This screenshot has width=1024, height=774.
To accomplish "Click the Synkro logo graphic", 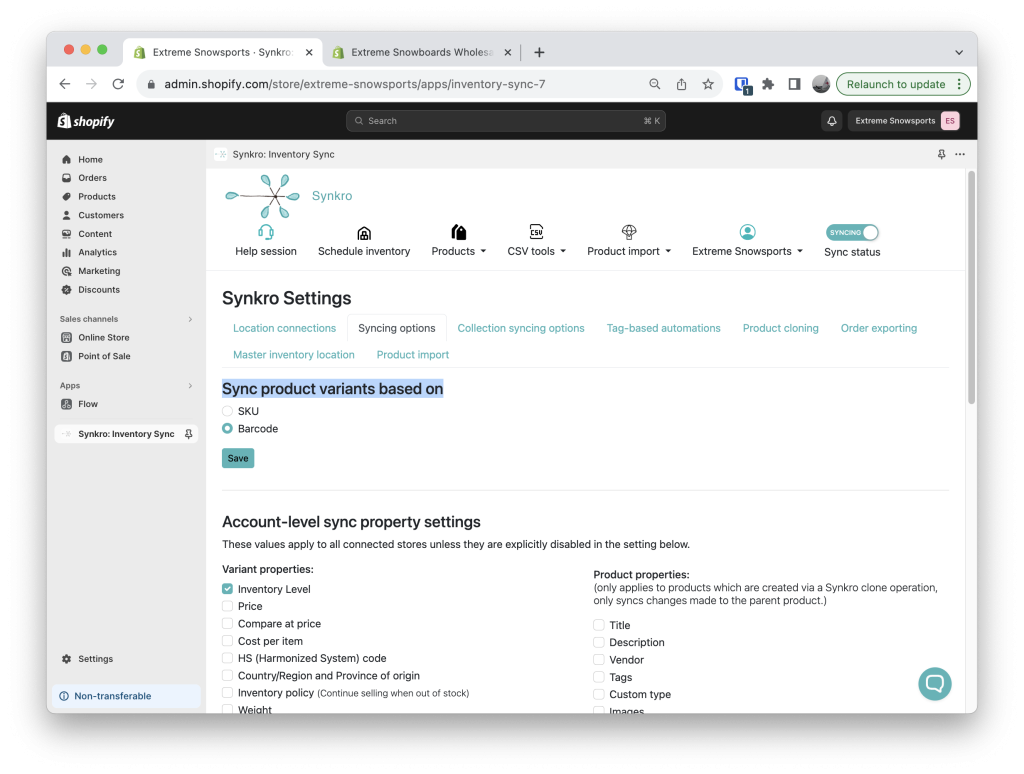I will (x=263, y=196).
